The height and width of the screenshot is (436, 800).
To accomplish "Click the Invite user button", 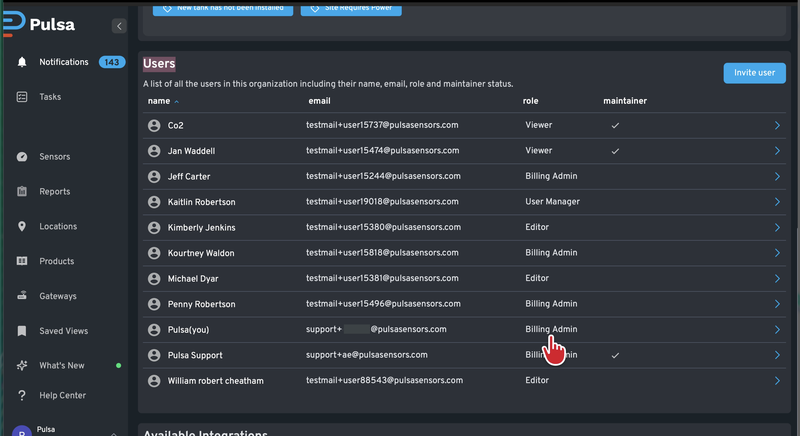I will (755, 73).
